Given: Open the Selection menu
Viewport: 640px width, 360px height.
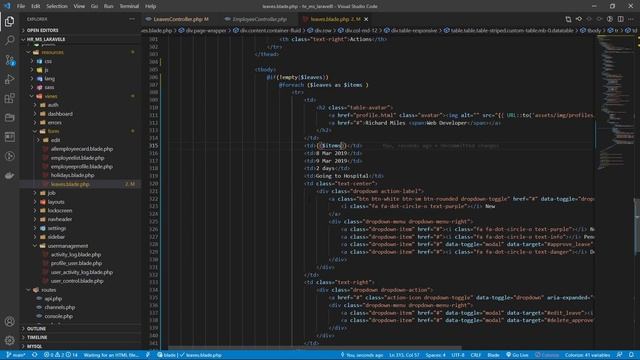Looking at the screenshot, I should click(x=57, y=6).
